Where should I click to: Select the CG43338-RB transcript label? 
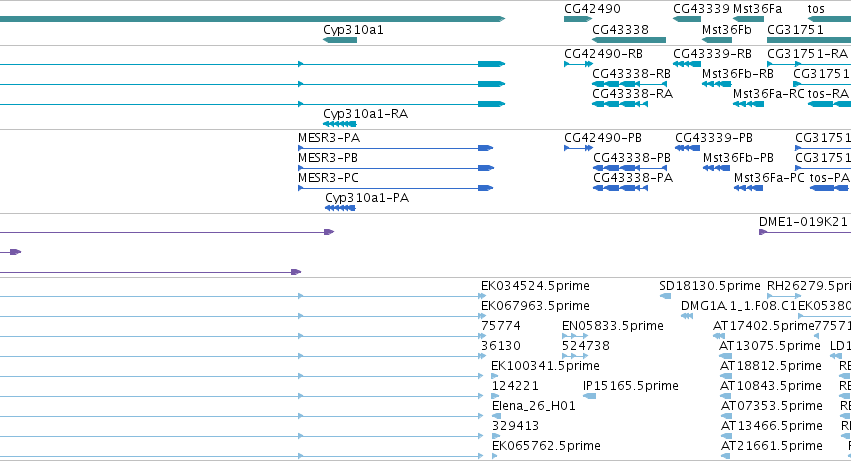631,74
